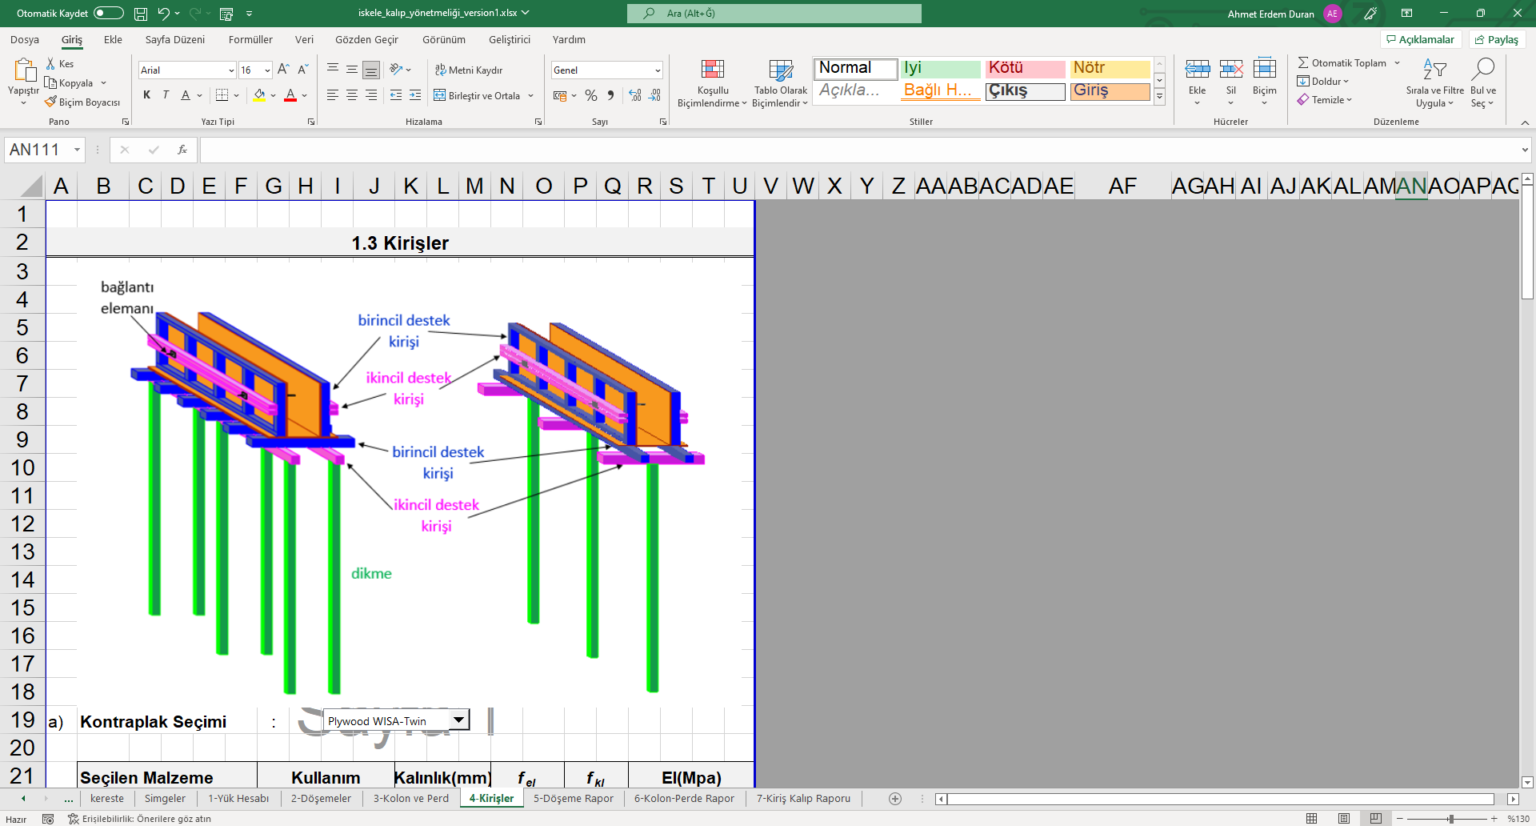This screenshot has height=826, width=1536.
Task: Click the zoom slider handle
Action: coord(1450,819)
